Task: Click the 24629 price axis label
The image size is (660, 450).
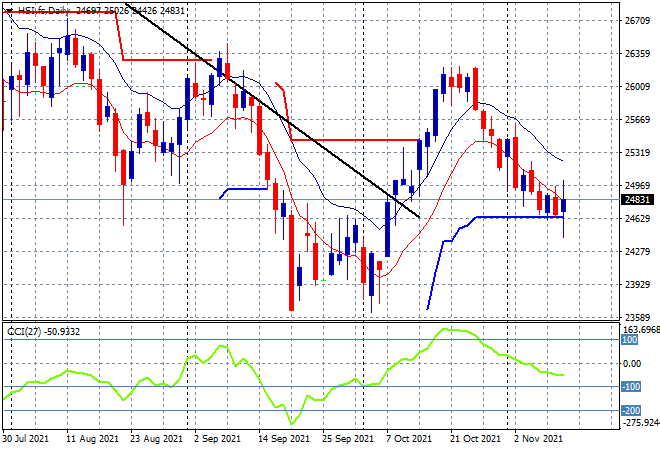Action: pyautogui.click(x=637, y=218)
